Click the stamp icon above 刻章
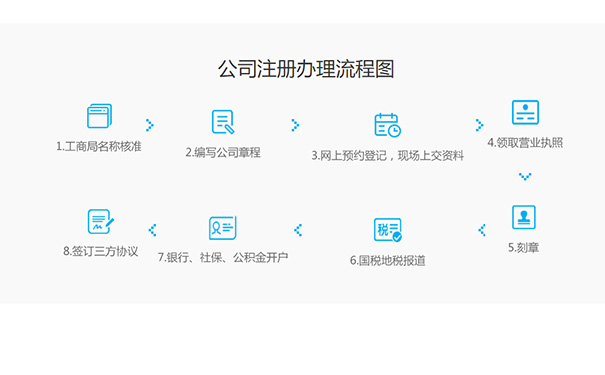The height and width of the screenshot is (375, 605). (x=524, y=217)
